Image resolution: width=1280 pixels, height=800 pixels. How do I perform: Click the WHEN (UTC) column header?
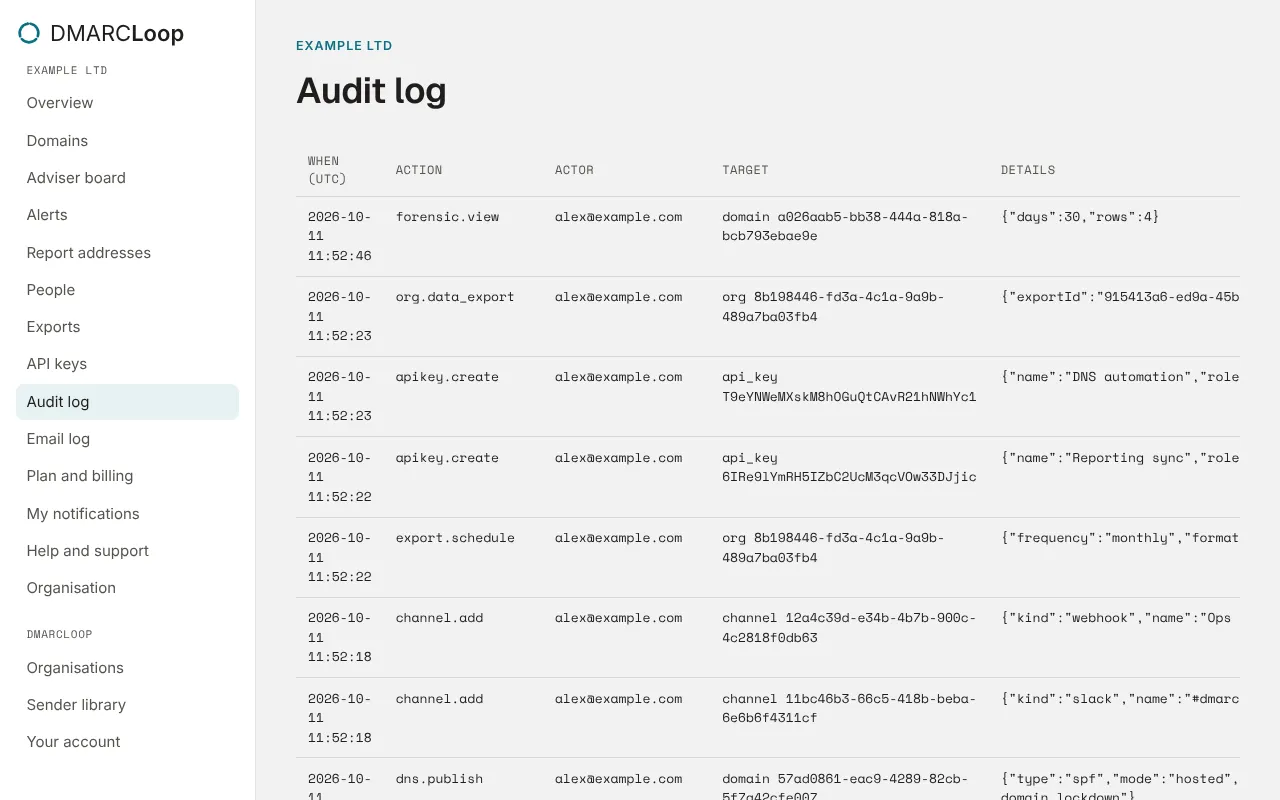click(x=327, y=170)
